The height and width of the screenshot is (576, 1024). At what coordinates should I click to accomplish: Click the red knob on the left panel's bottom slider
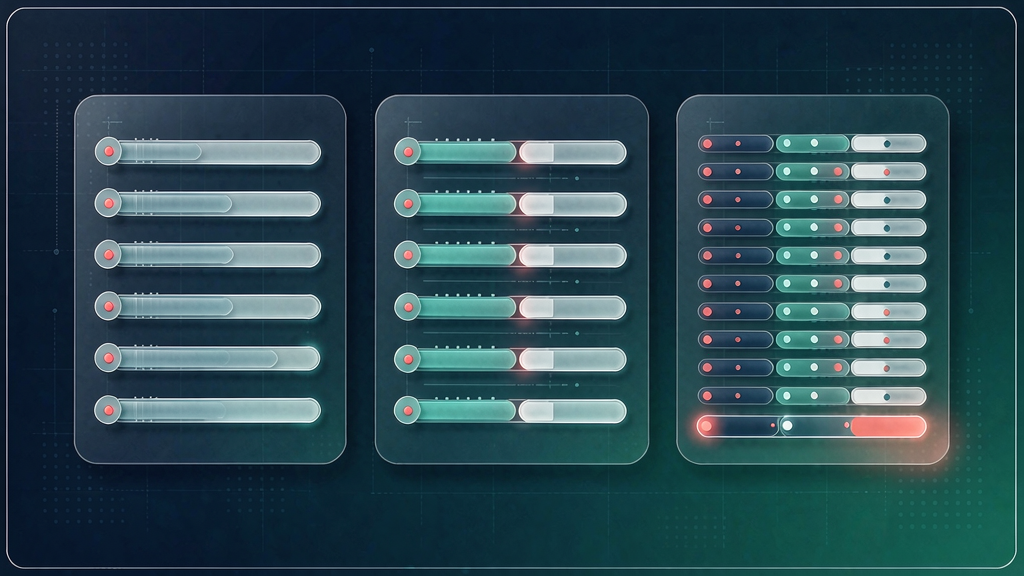coord(109,410)
